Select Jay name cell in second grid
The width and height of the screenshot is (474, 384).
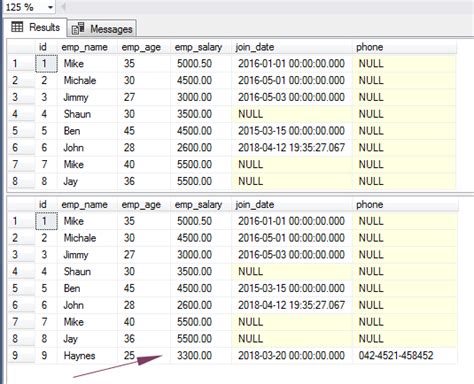[x=87, y=339]
